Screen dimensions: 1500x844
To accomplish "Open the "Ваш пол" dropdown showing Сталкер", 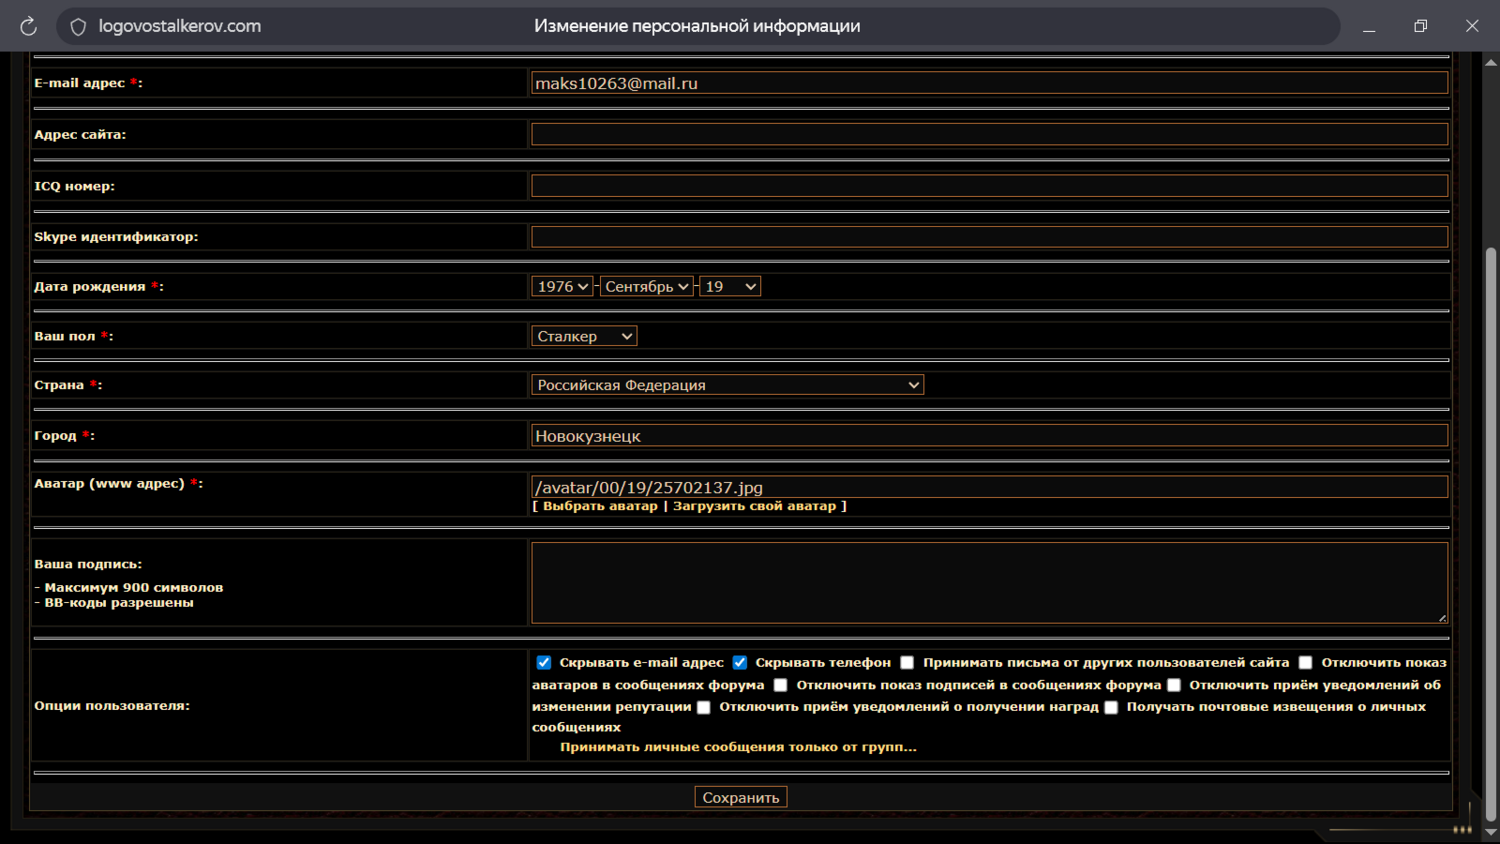I will coord(584,337).
